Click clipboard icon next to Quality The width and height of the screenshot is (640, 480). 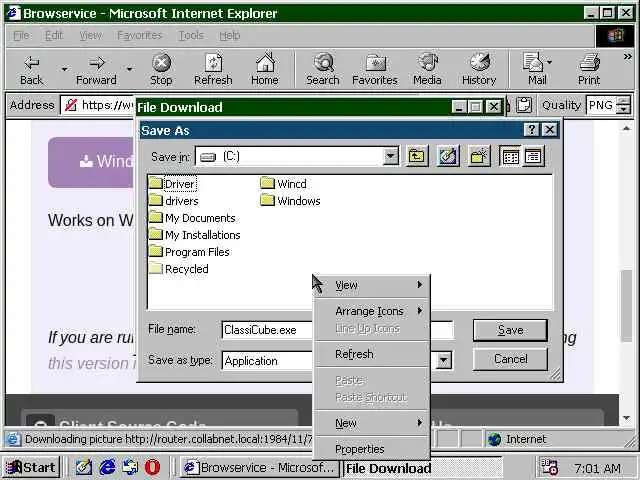524,105
